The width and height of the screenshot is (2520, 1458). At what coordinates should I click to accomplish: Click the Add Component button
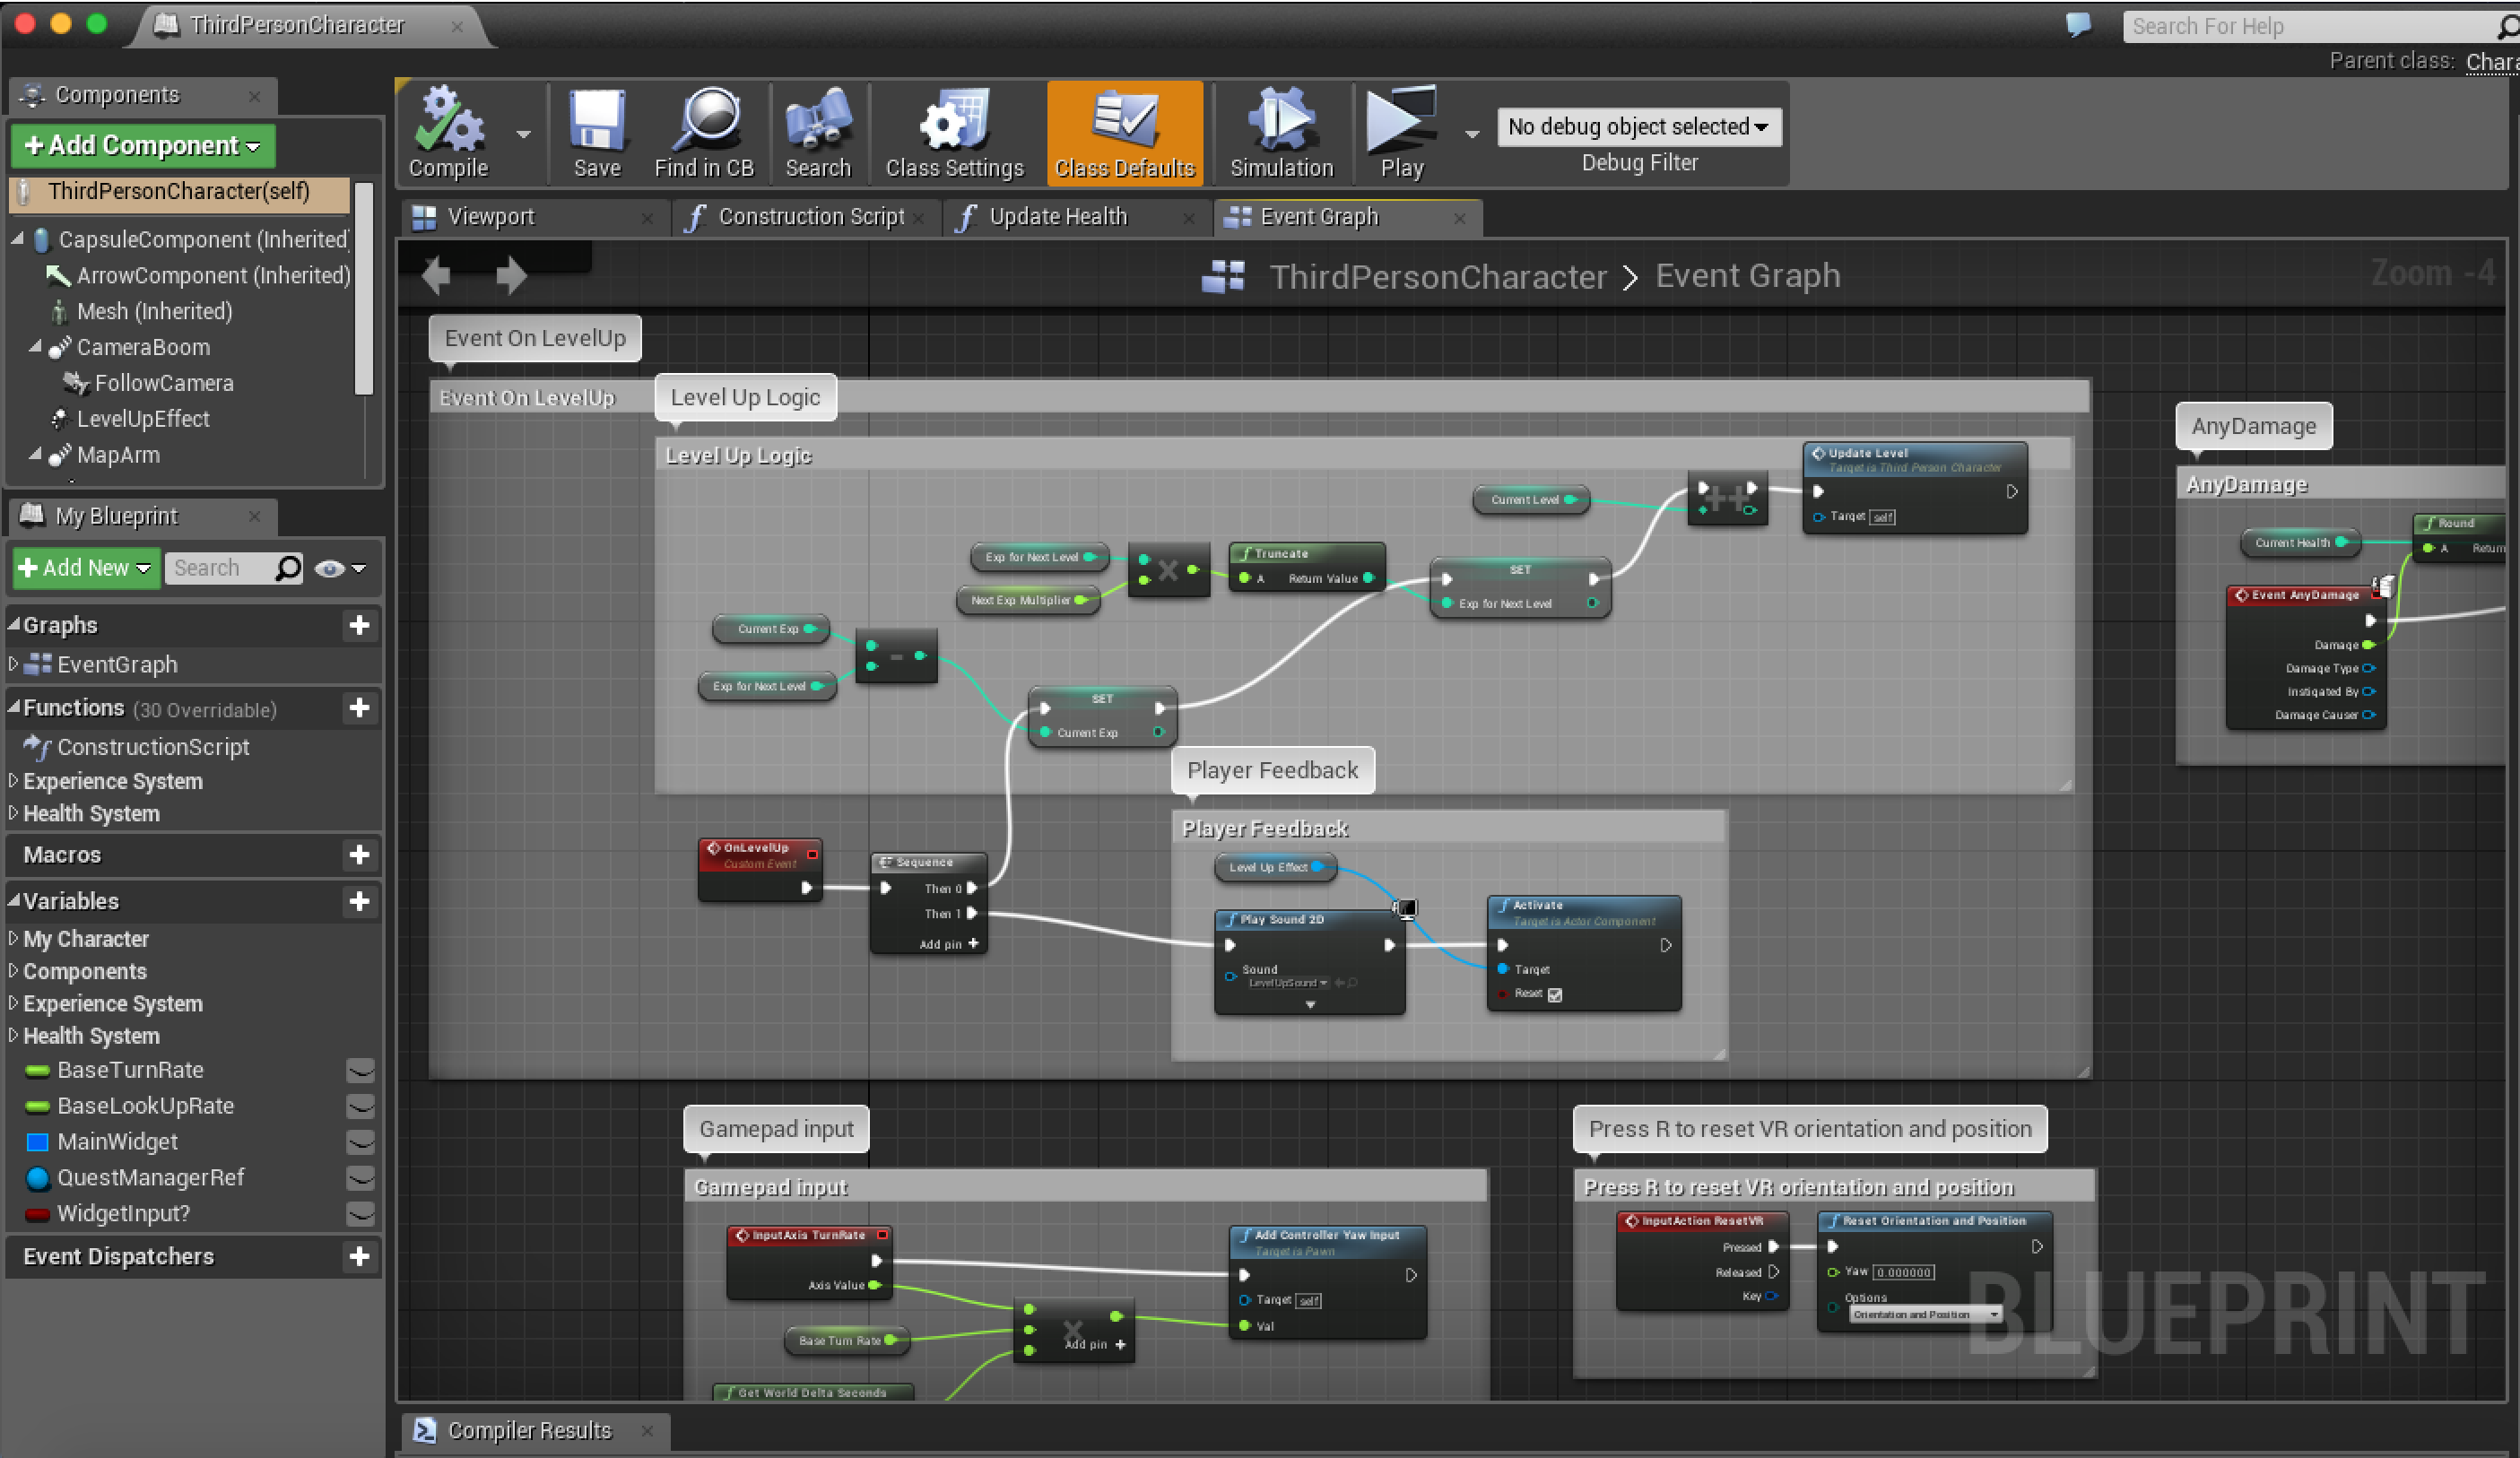pyautogui.click(x=142, y=146)
